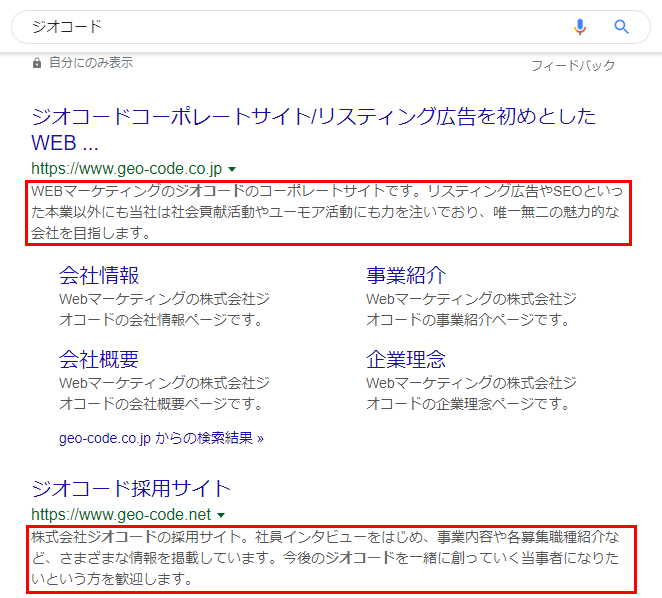Open the ジオコード採用サイト result title

[131, 489]
